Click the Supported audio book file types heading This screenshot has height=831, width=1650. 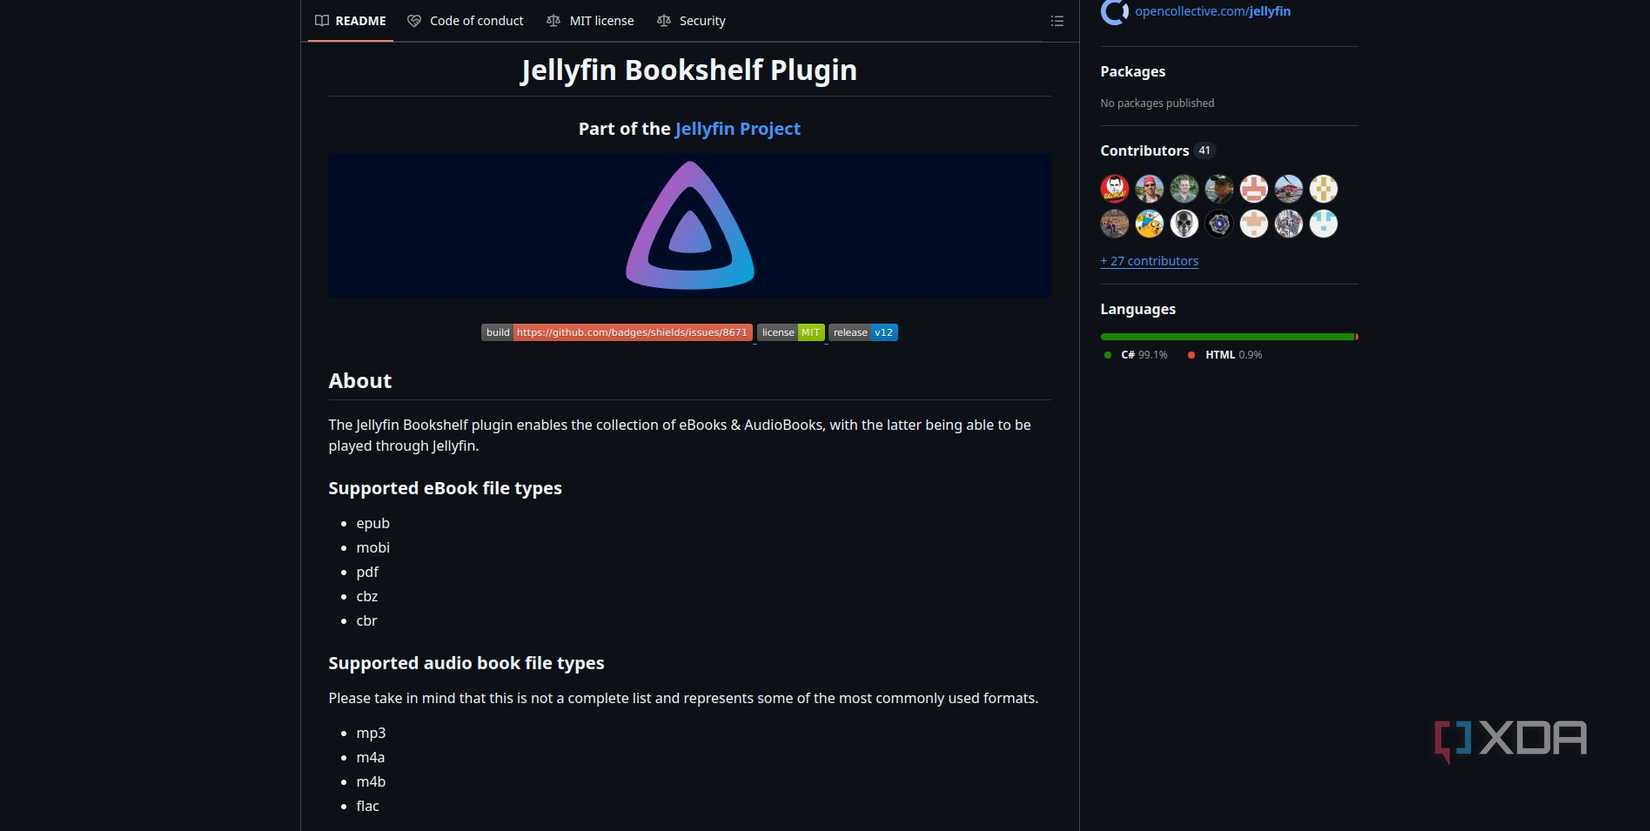click(x=466, y=663)
